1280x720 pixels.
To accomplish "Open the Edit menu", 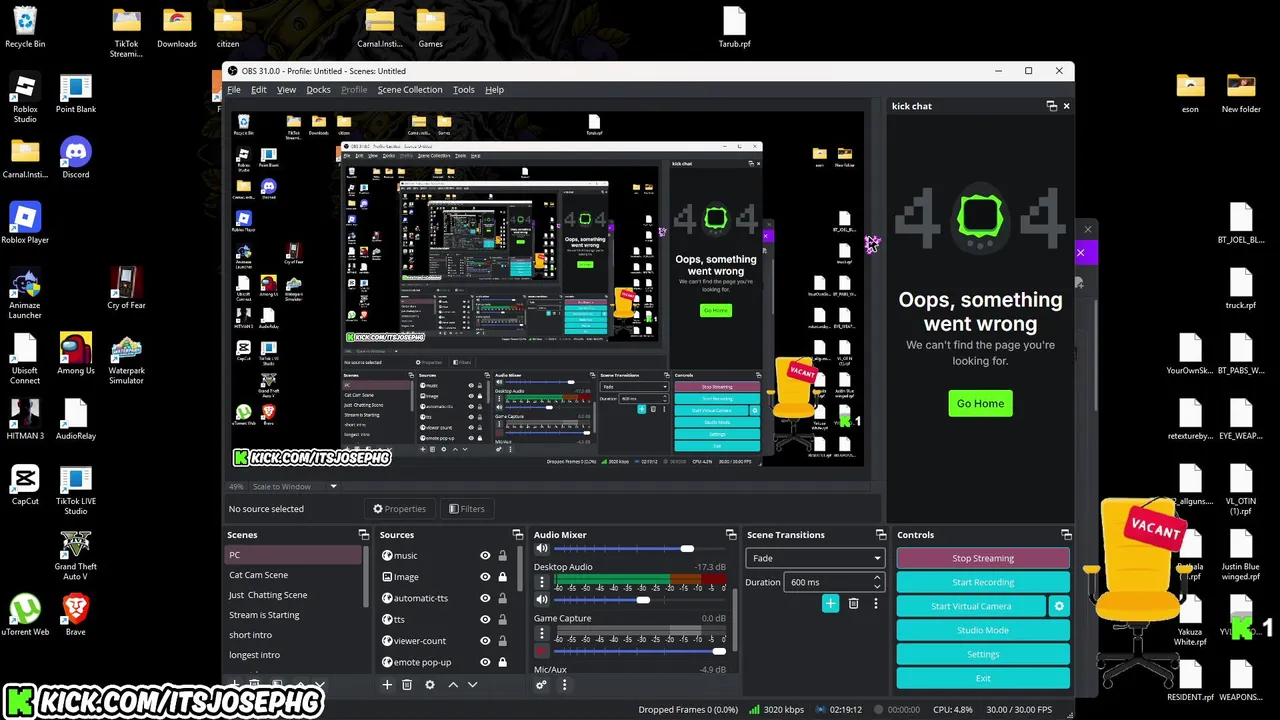I will (259, 90).
